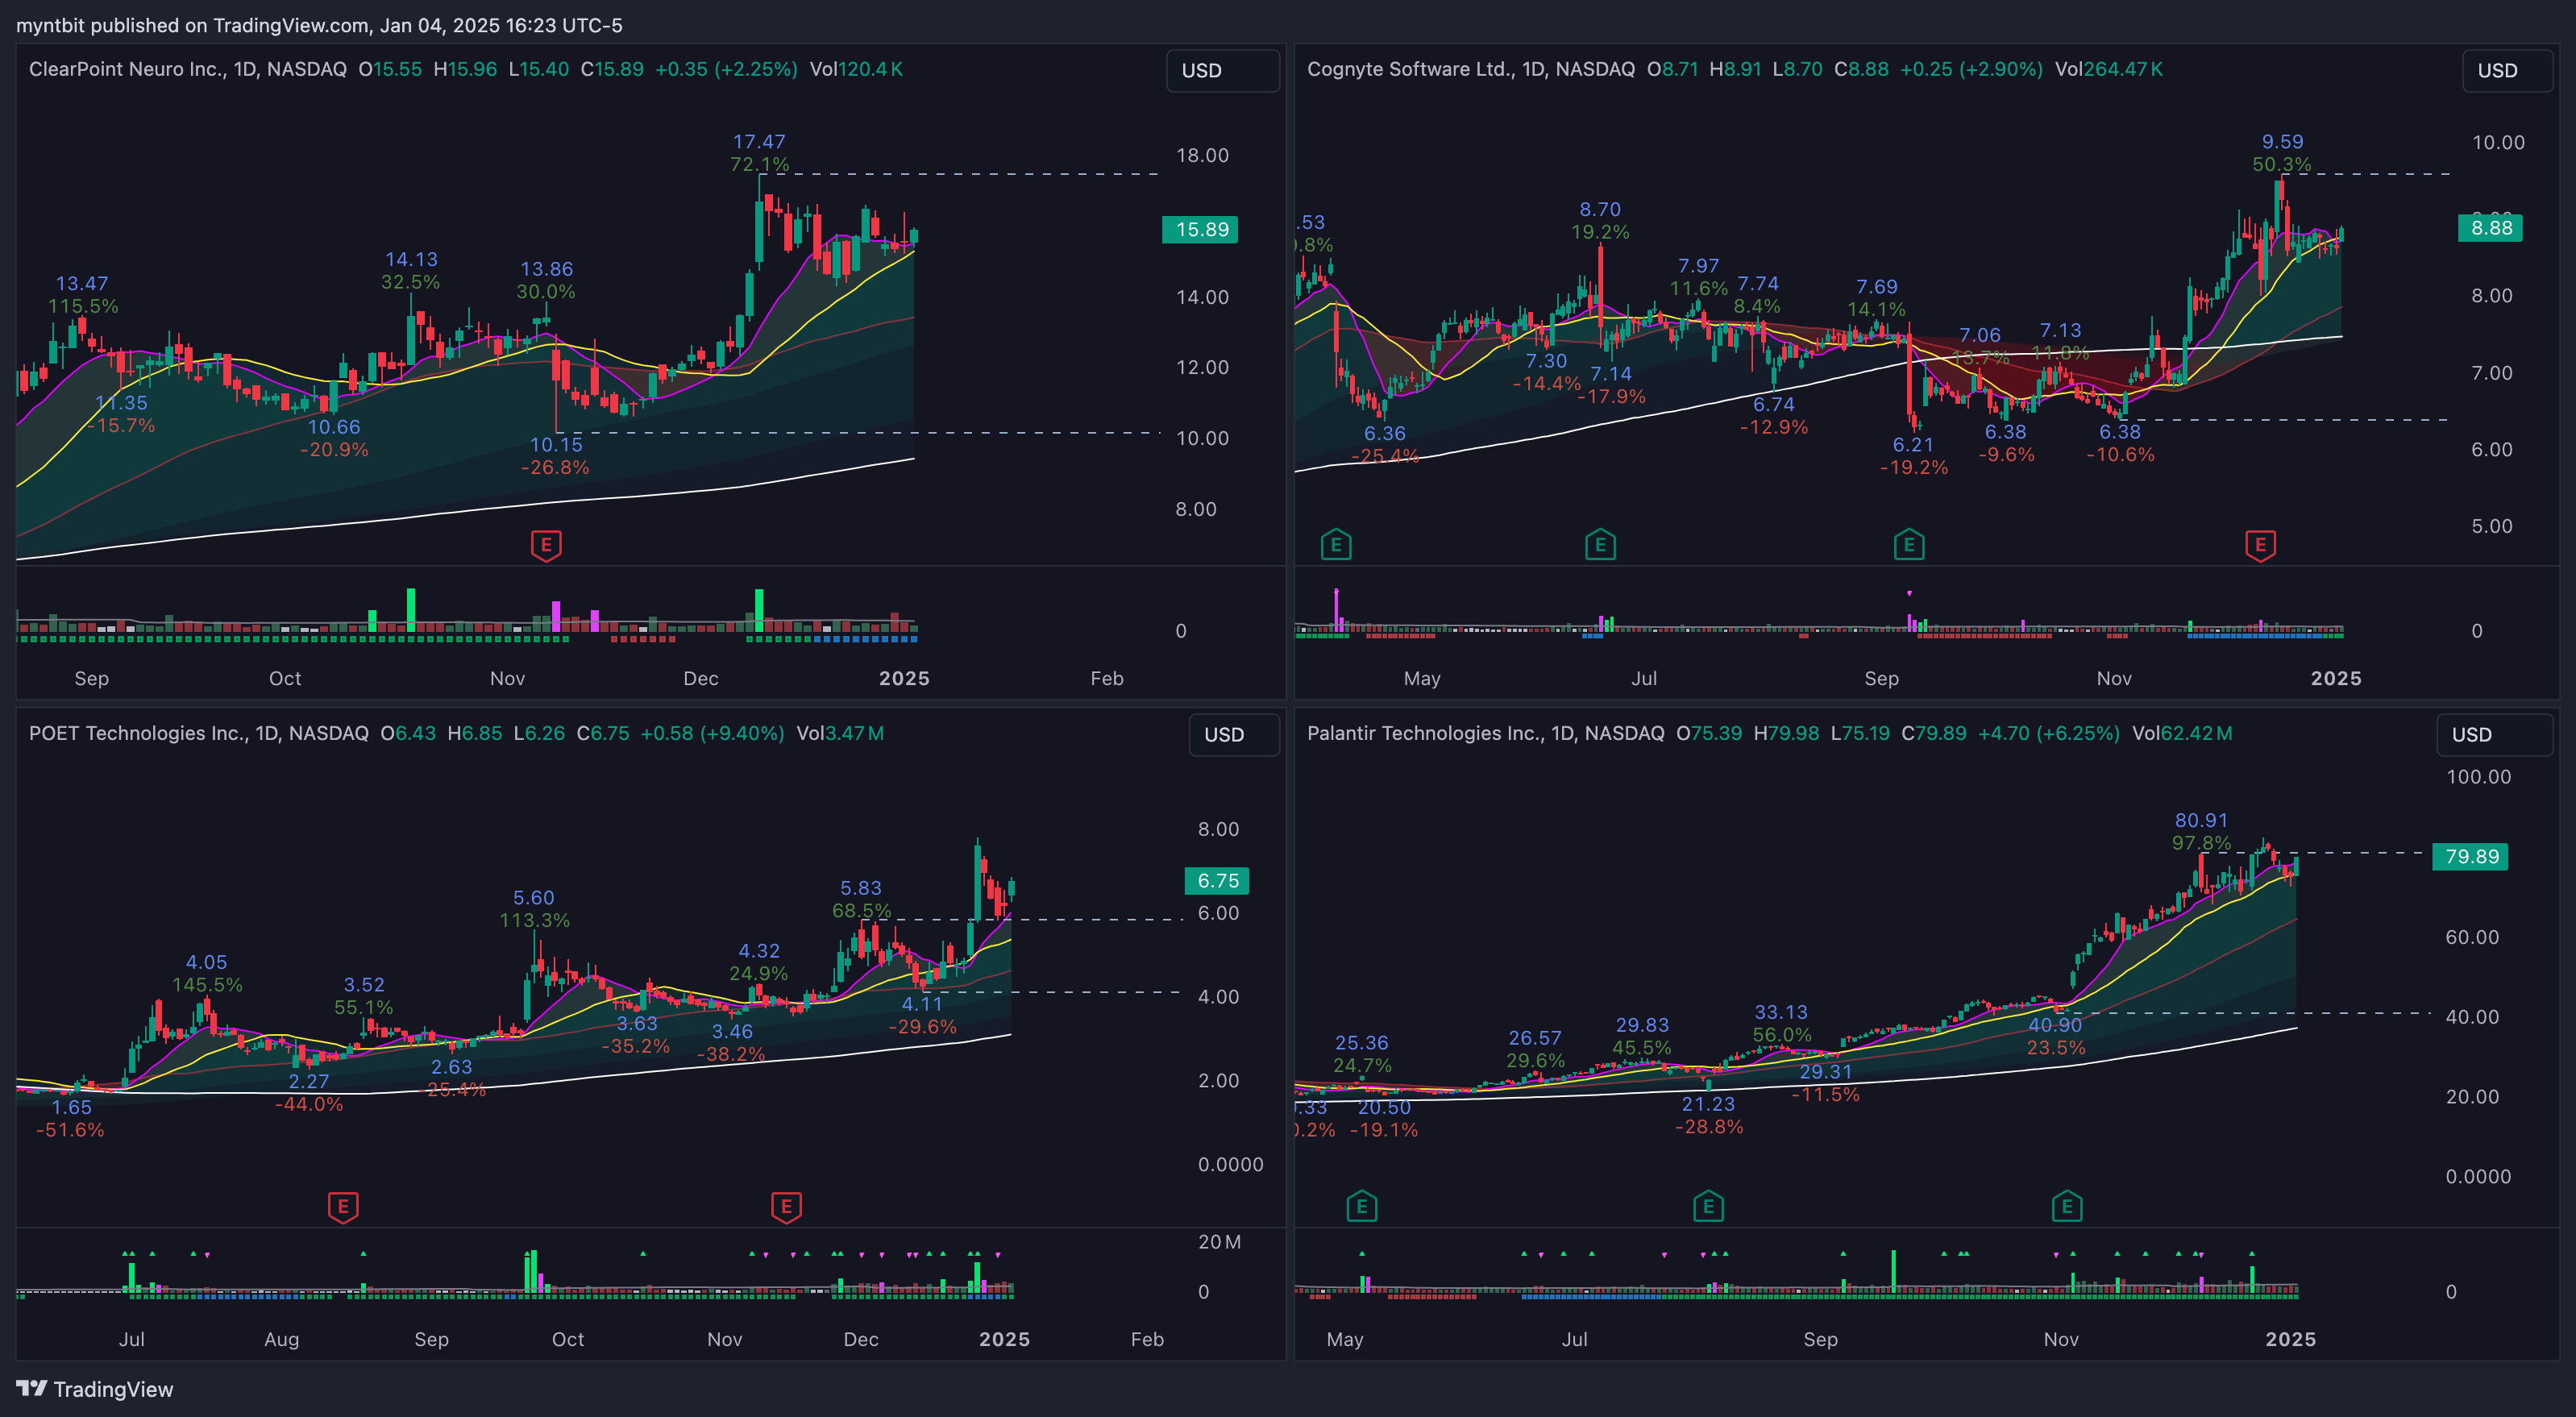Open USD currency selector on POET Technologies chart
This screenshot has height=1417, width=2576.
1234,735
